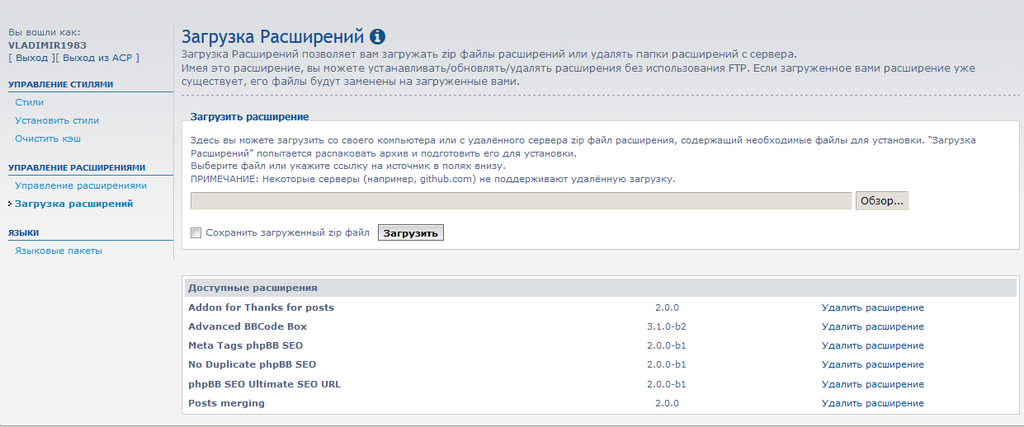This screenshot has height=427, width=1024.
Task: Select Загрузка расширений sidebar item
Action: [74, 204]
